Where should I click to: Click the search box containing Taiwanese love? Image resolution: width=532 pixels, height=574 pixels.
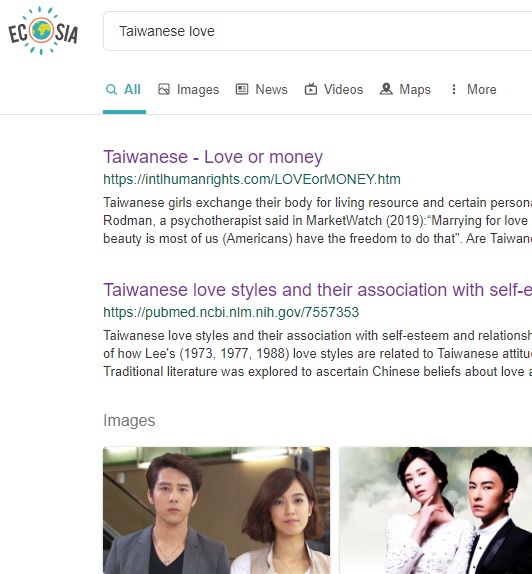click(x=317, y=31)
